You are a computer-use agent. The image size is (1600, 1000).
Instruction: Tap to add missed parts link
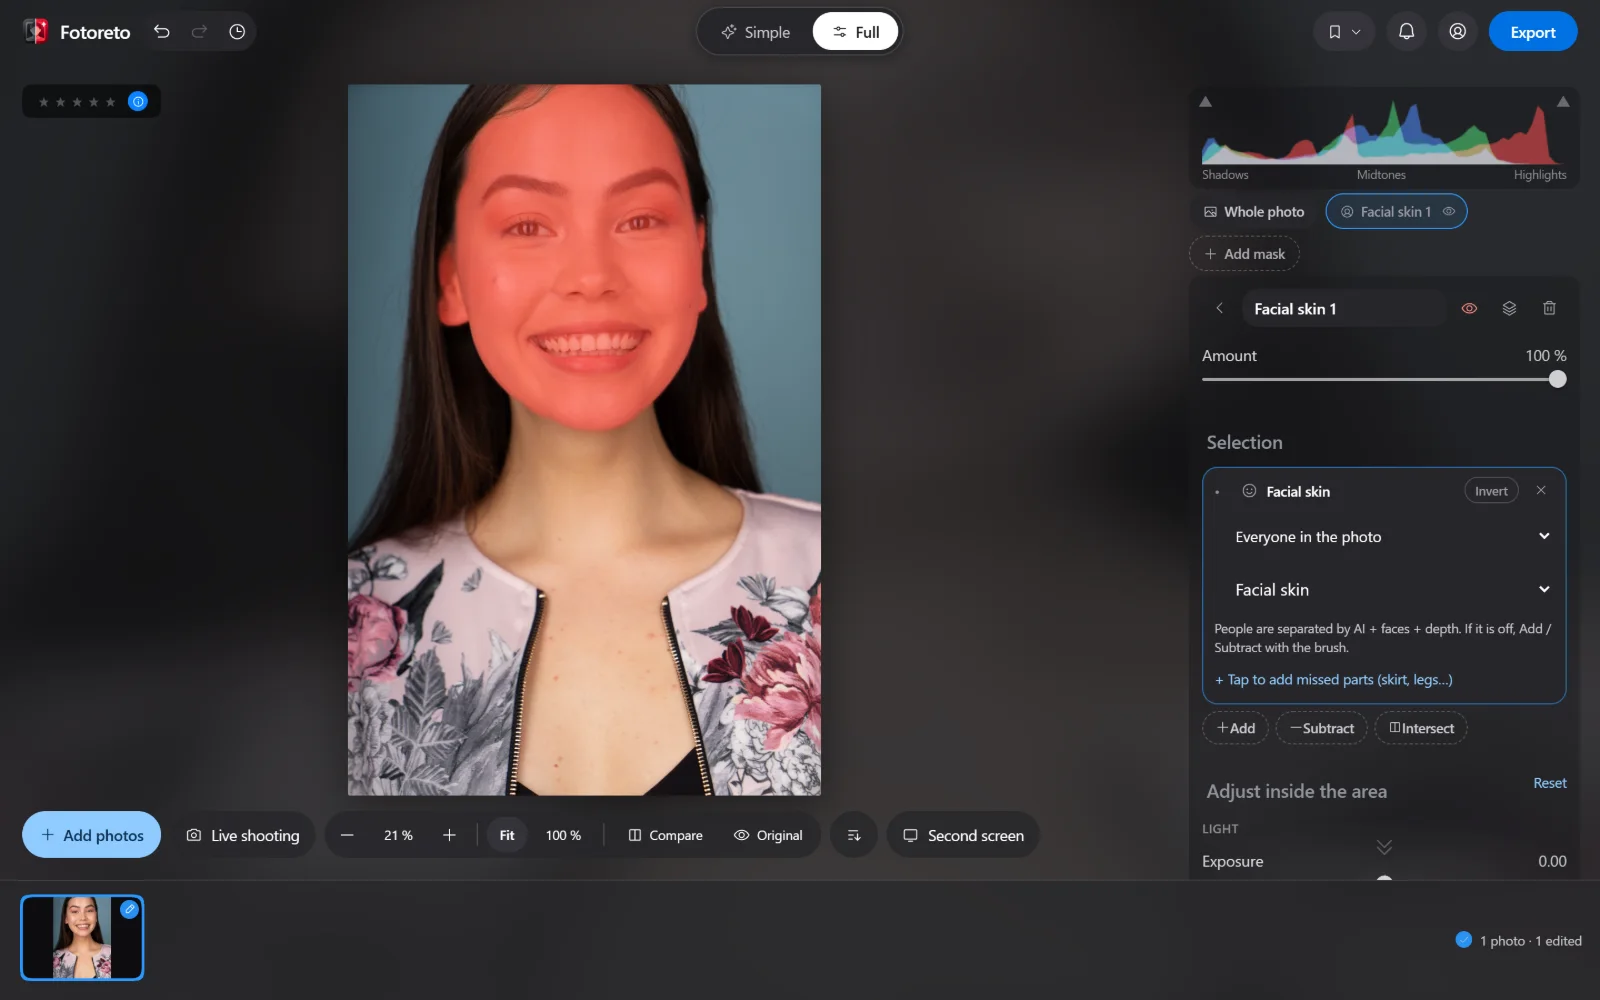(x=1333, y=680)
